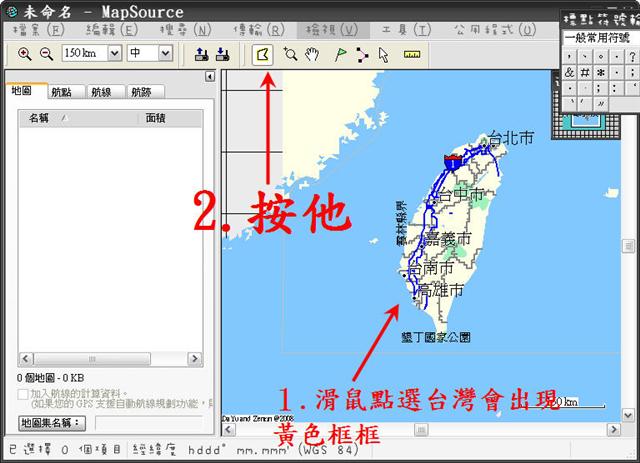Image resolution: width=640 pixels, height=463 pixels.
Task: Click the 台中市 label on map
Action: coord(461,195)
